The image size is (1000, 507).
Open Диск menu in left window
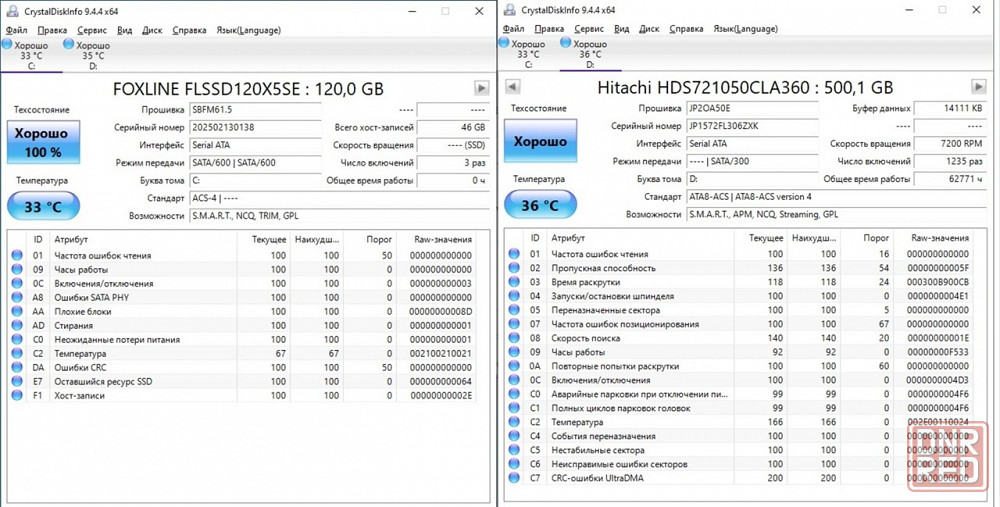point(152,30)
